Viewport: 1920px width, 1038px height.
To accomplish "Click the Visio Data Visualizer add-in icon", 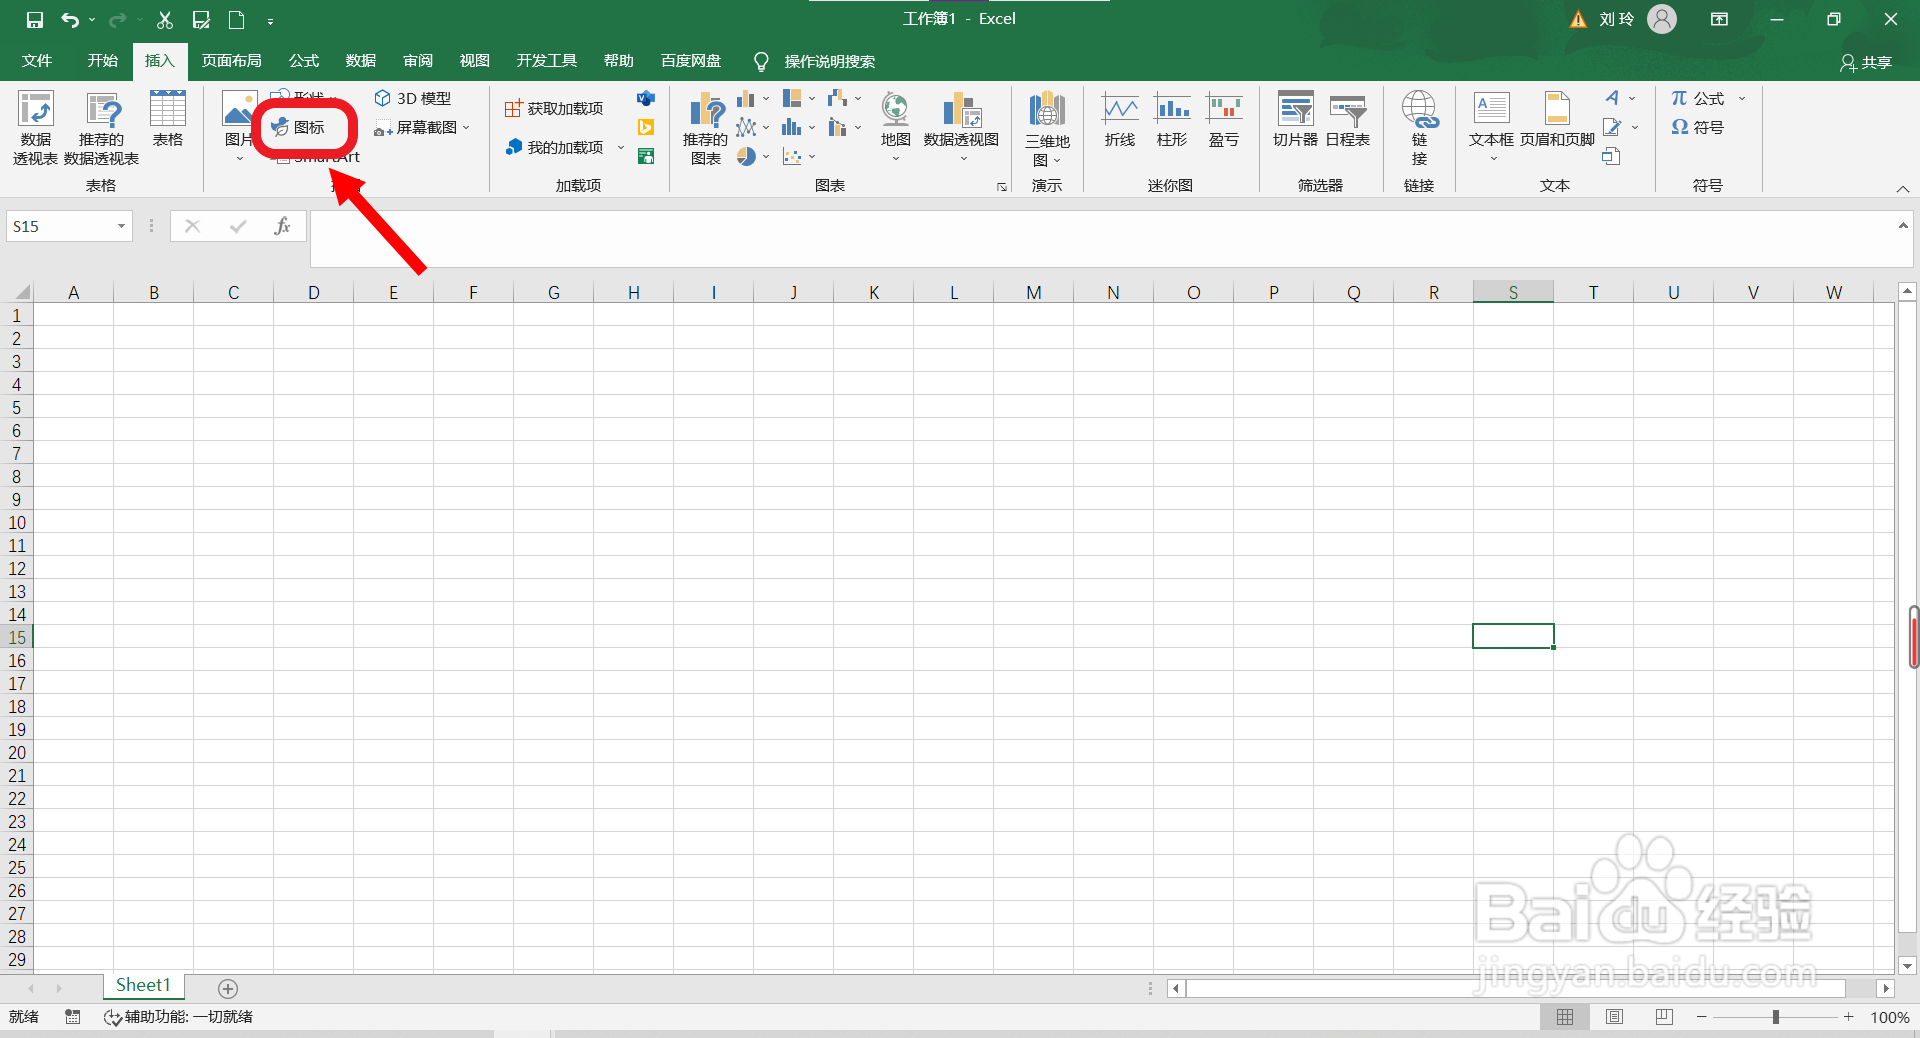I will point(646,98).
